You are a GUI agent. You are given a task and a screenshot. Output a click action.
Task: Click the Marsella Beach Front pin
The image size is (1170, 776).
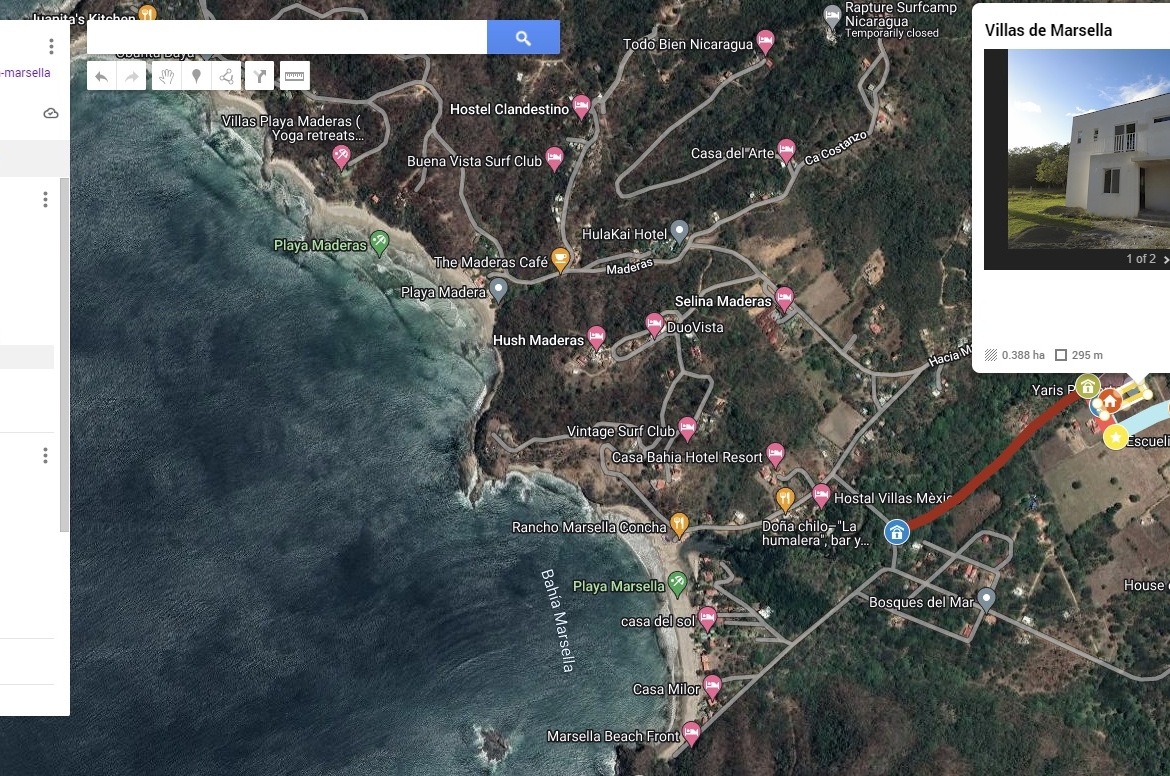point(692,733)
